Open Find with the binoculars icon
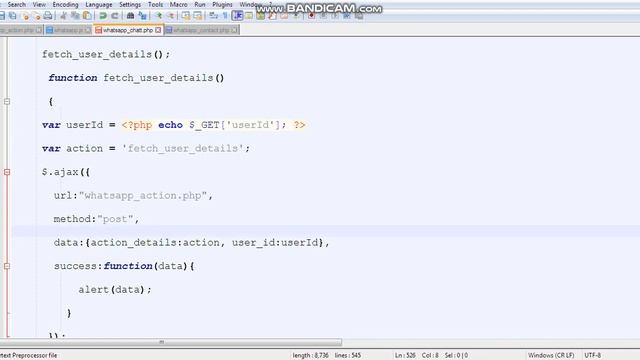 (x=130, y=16)
